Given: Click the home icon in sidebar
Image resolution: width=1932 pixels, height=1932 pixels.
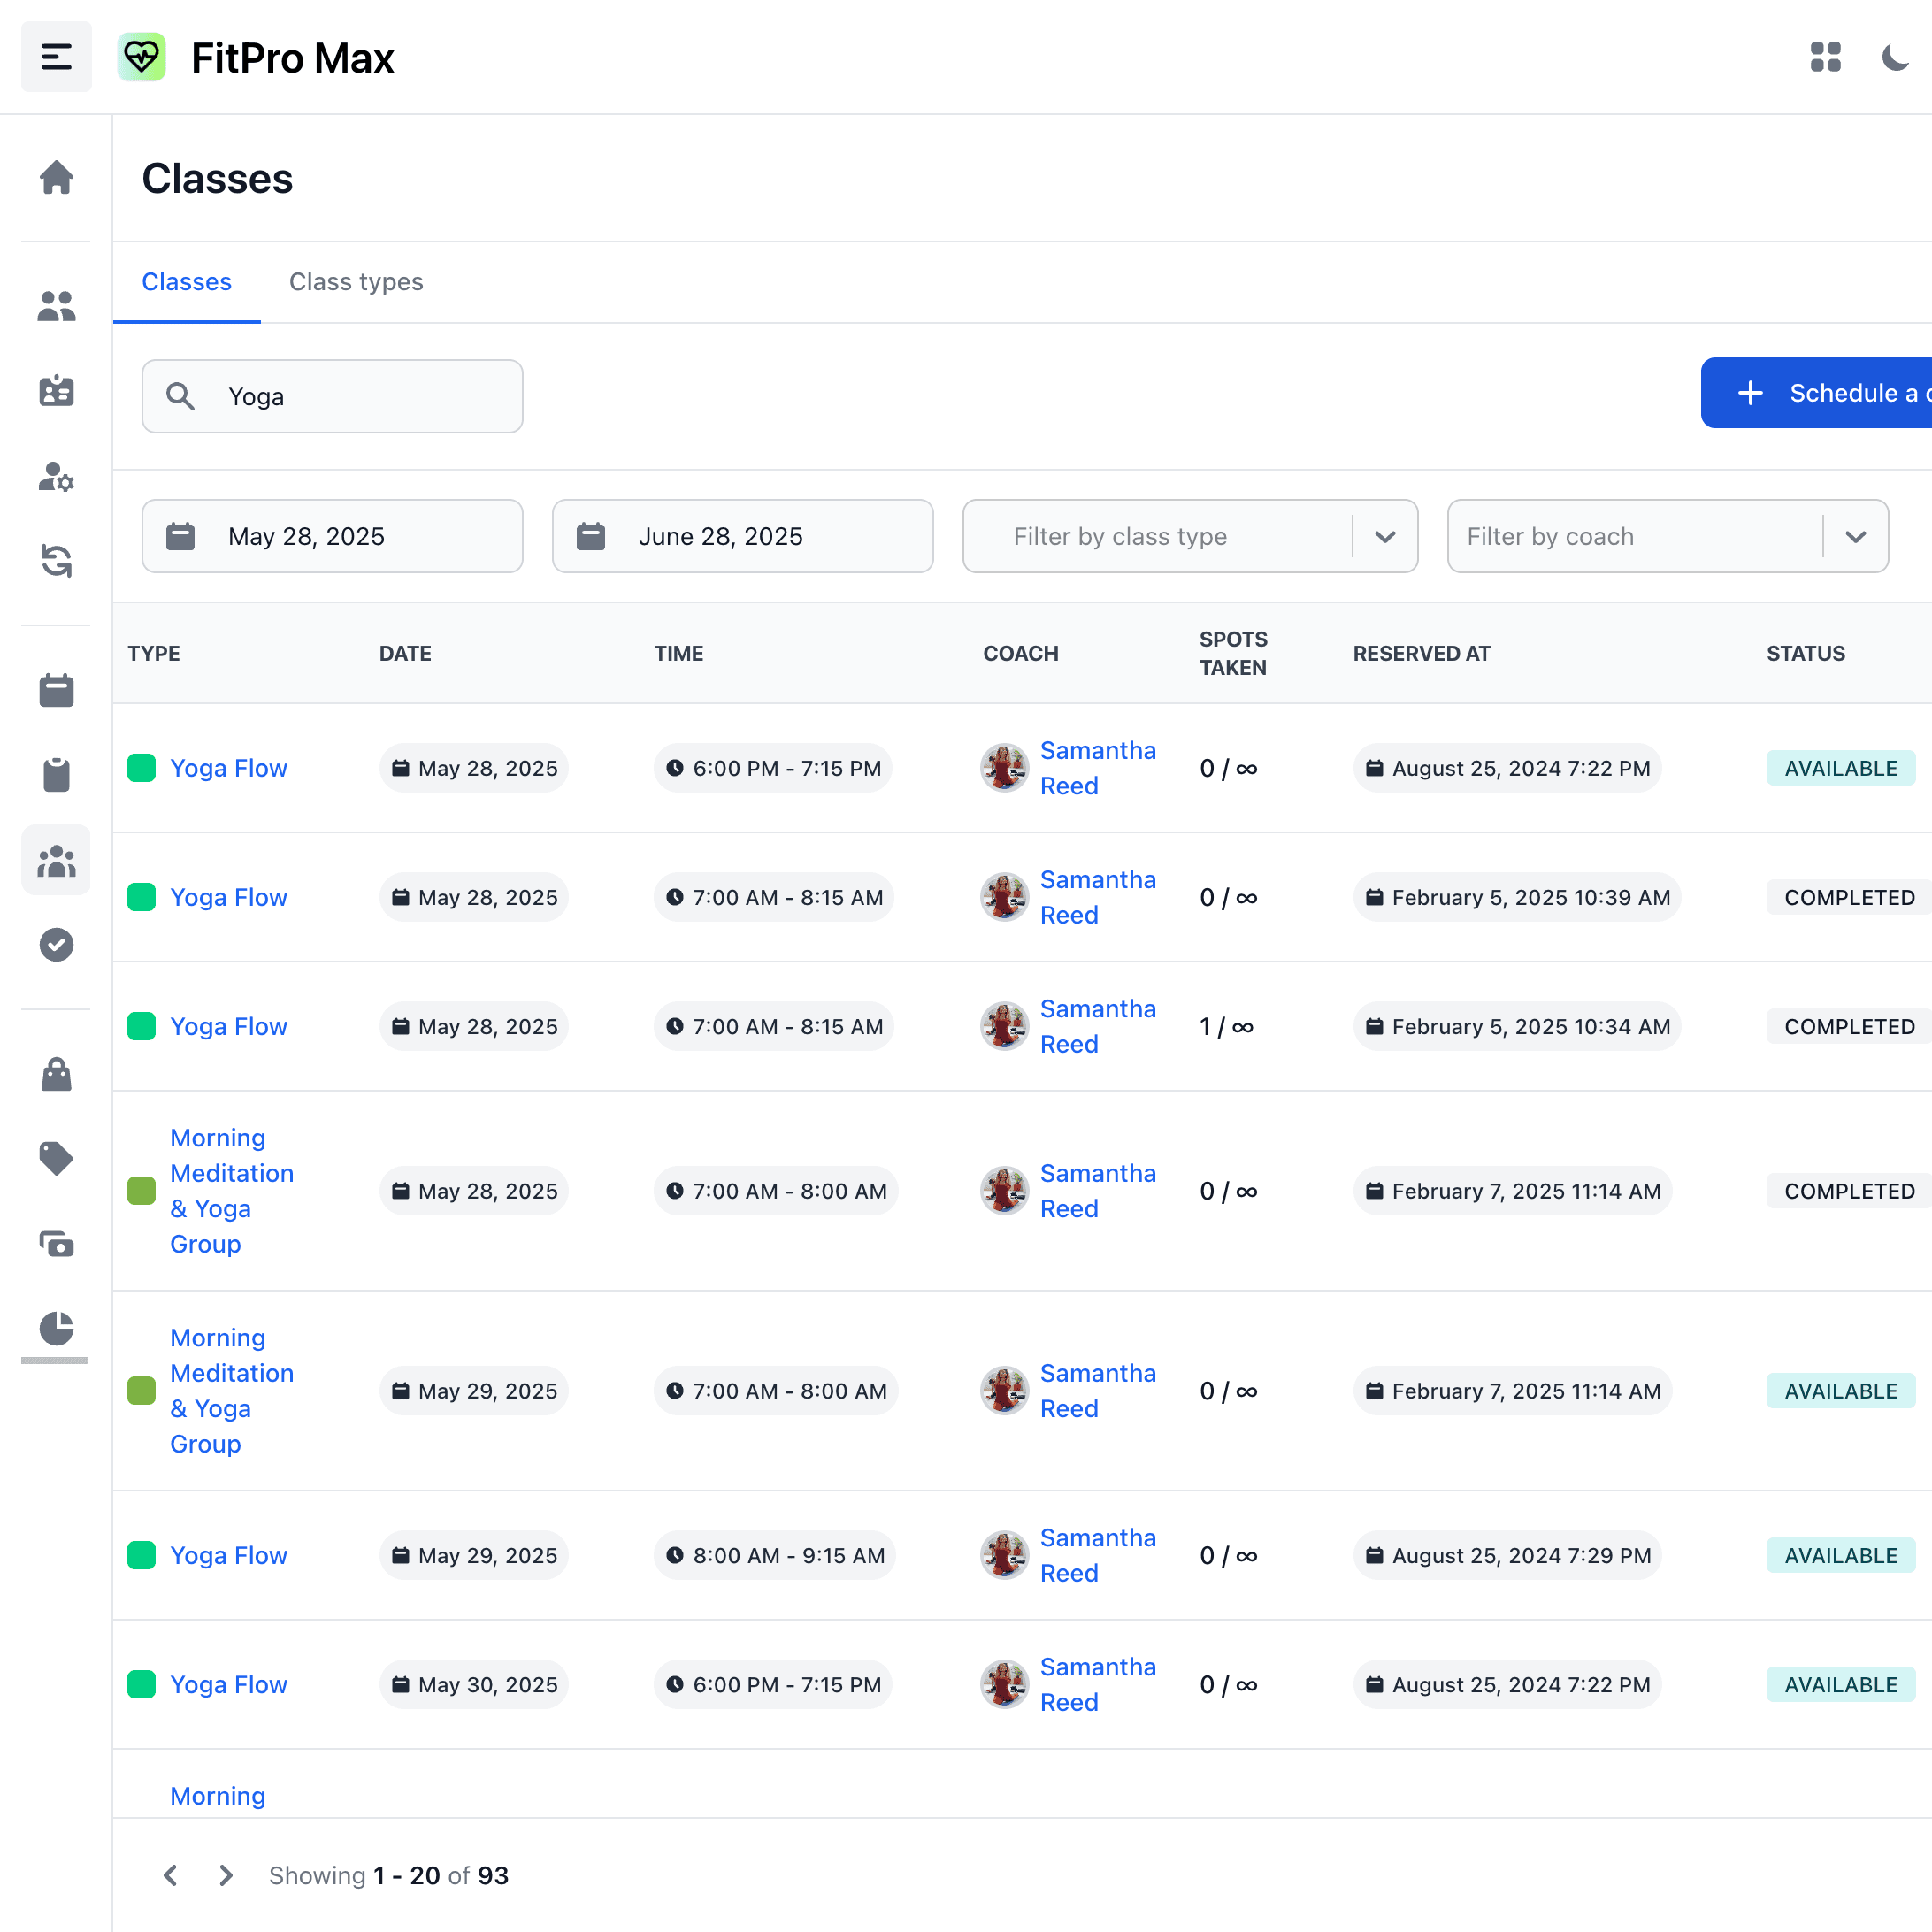Looking at the screenshot, I should pos(56,178).
